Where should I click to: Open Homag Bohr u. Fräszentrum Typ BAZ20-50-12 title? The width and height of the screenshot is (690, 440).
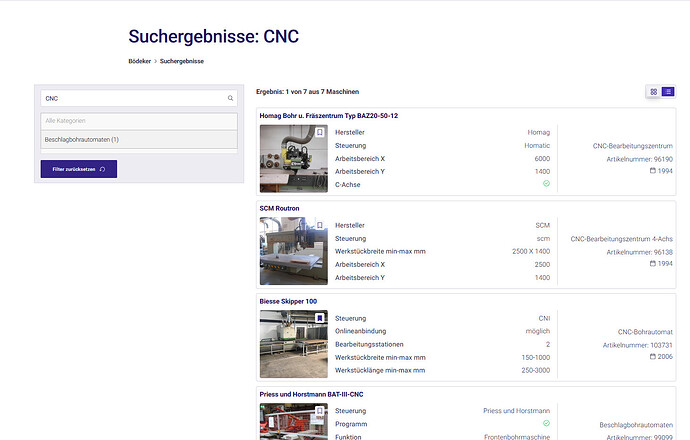(x=329, y=116)
